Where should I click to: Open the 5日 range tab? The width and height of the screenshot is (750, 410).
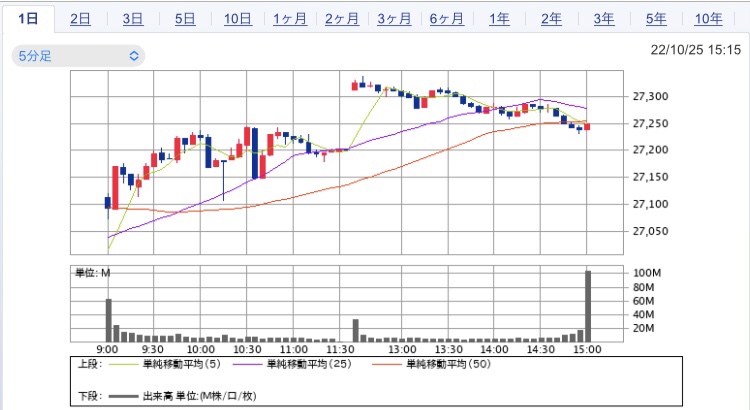pyautogui.click(x=185, y=19)
